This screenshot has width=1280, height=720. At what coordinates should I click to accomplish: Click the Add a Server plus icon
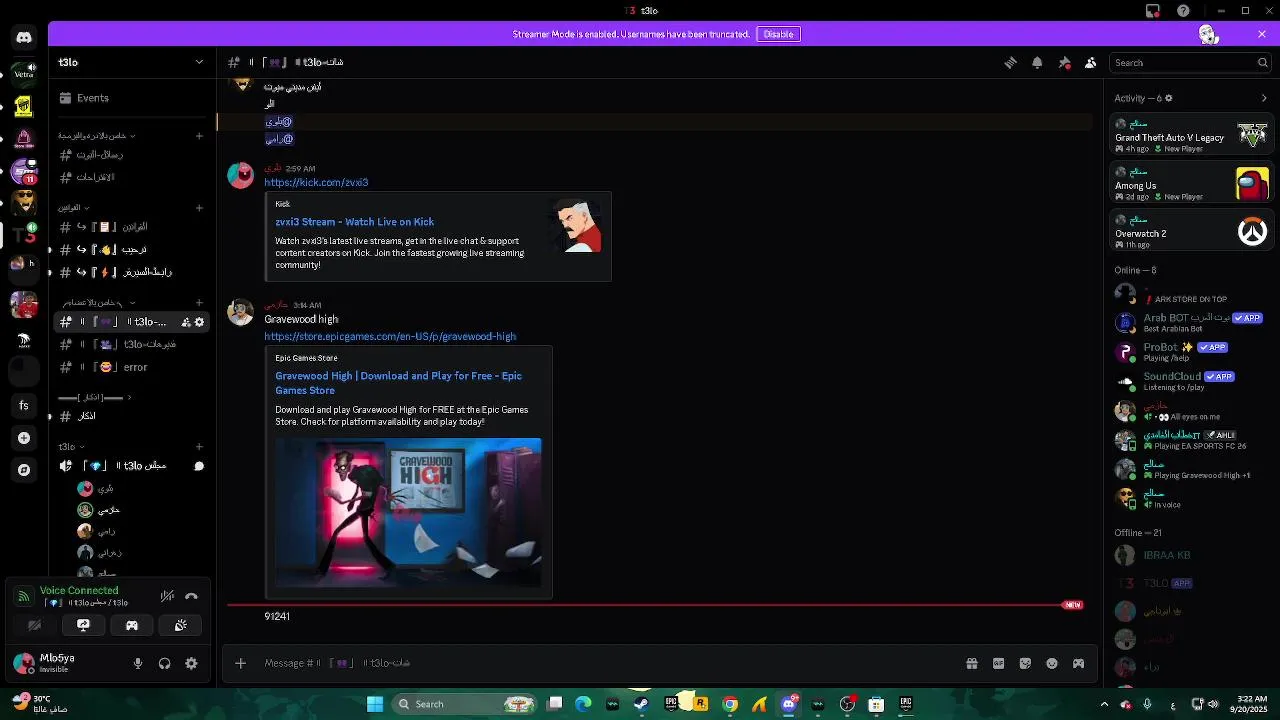pyautogui.click(x=24, y=438)
